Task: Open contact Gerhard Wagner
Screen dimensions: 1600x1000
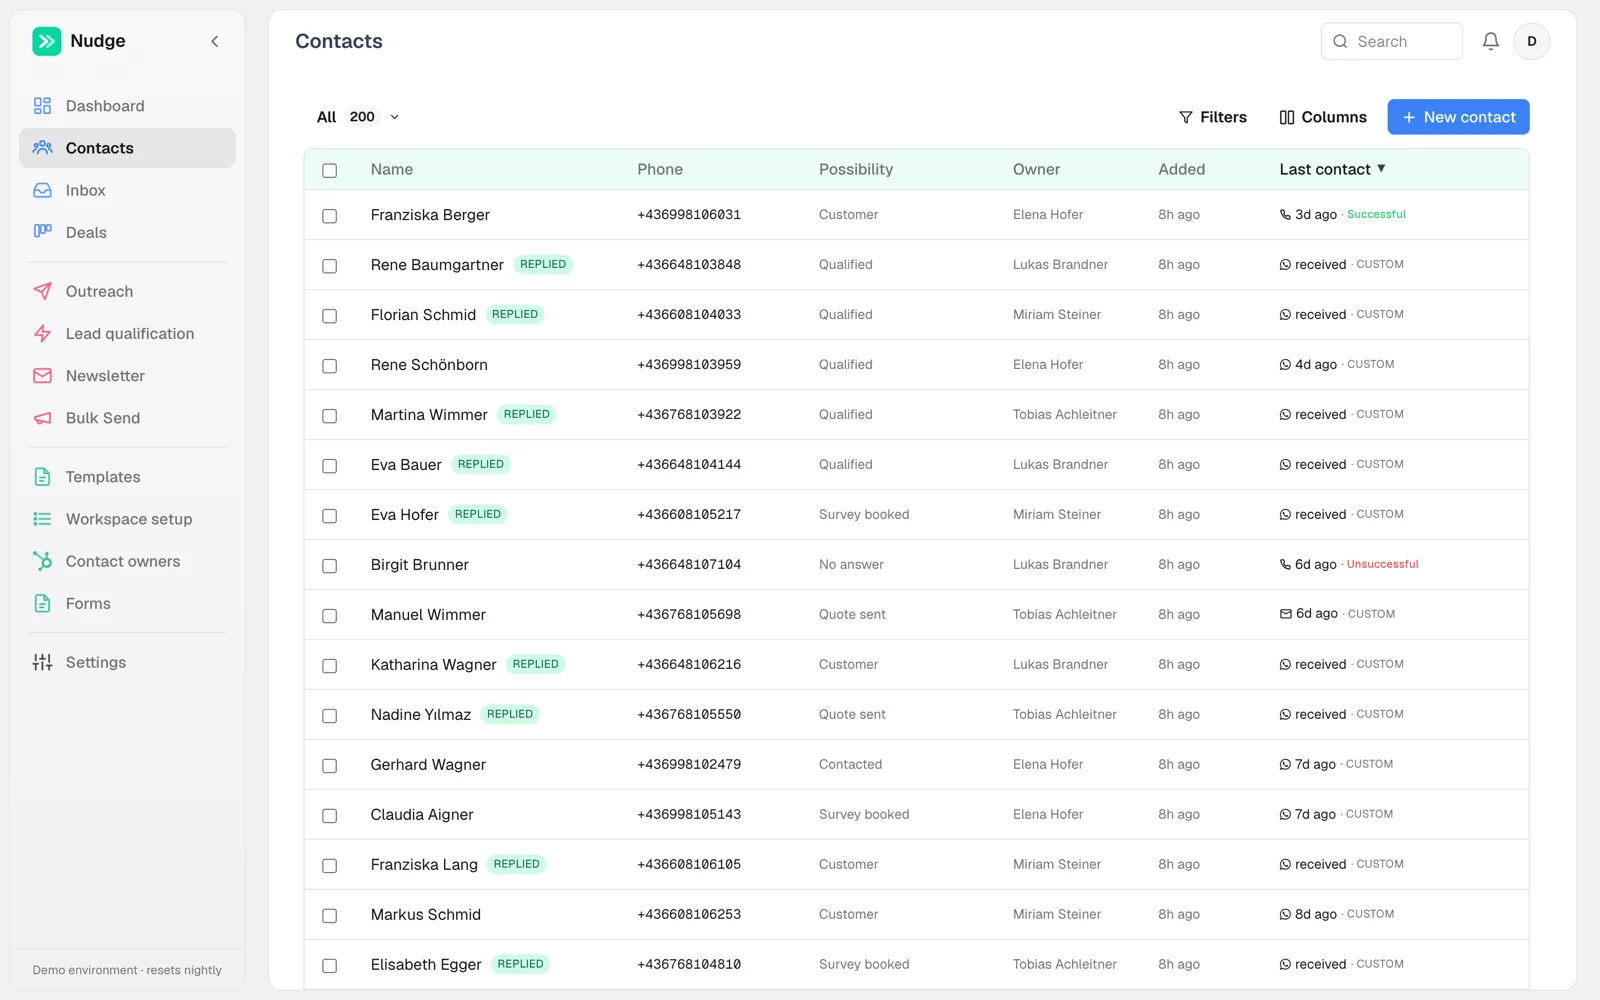Action: (x=428, y=764)
